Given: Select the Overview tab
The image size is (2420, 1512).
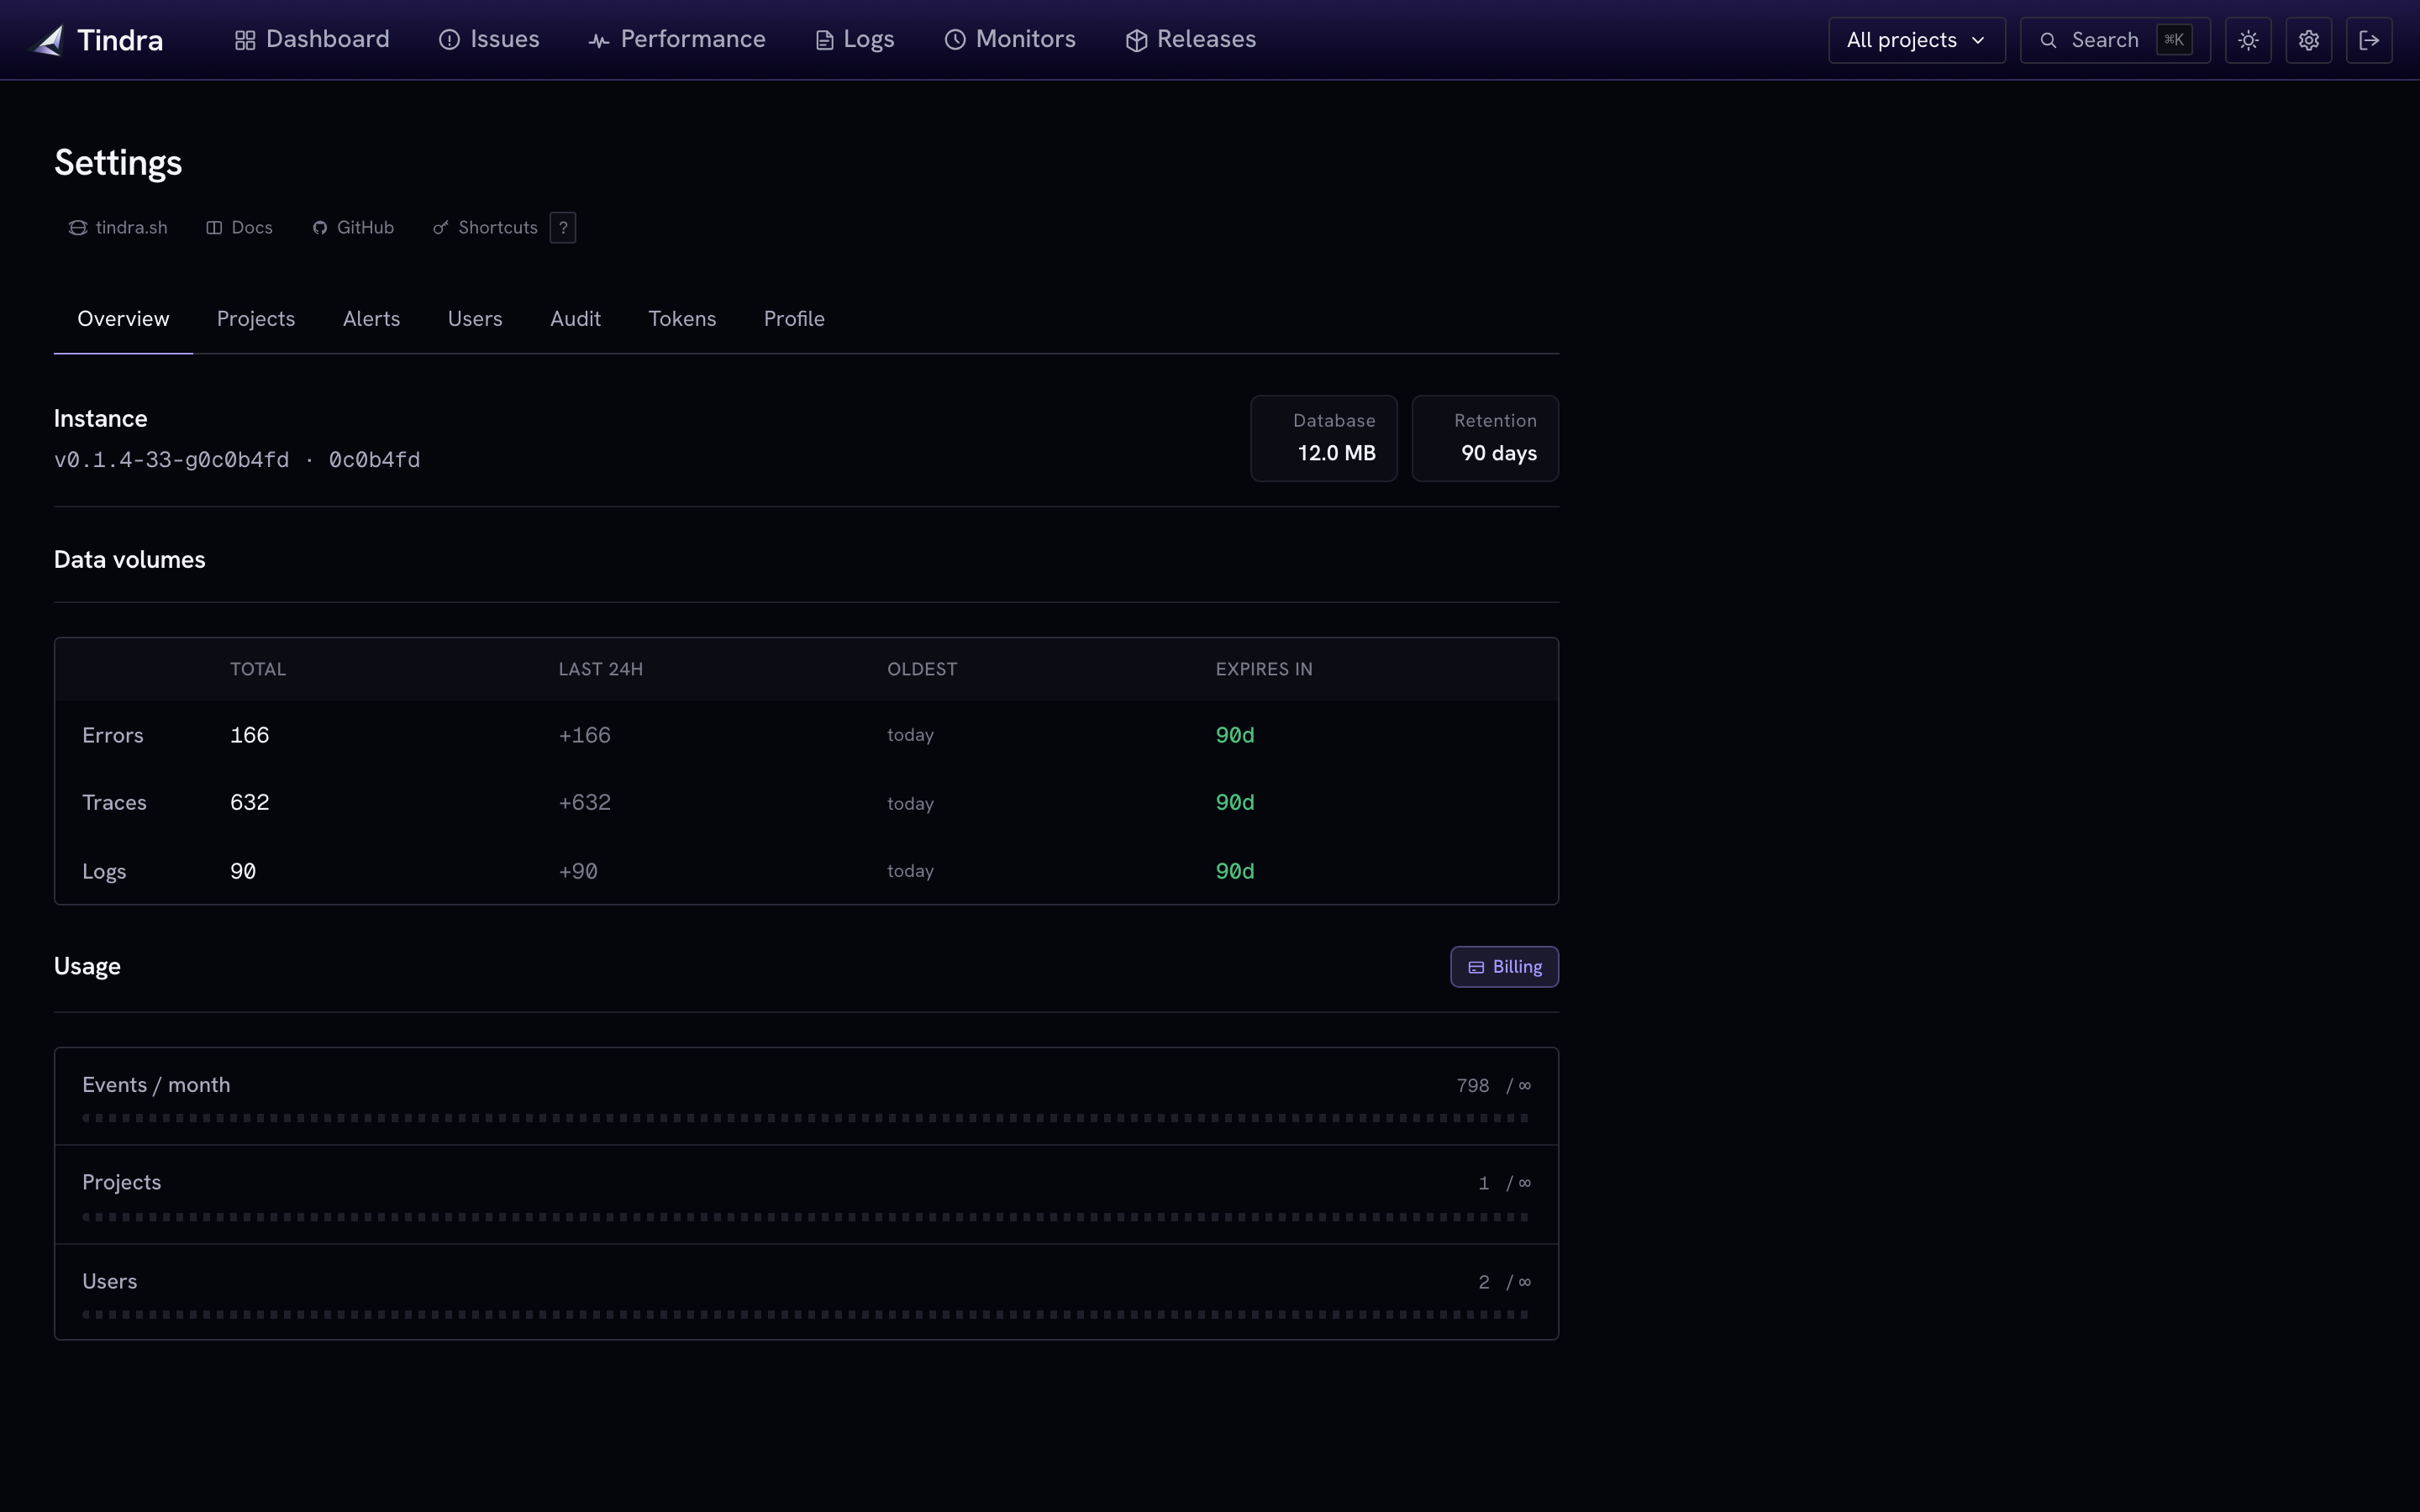Looking at the screenshot, I should [x=123, y=318].
